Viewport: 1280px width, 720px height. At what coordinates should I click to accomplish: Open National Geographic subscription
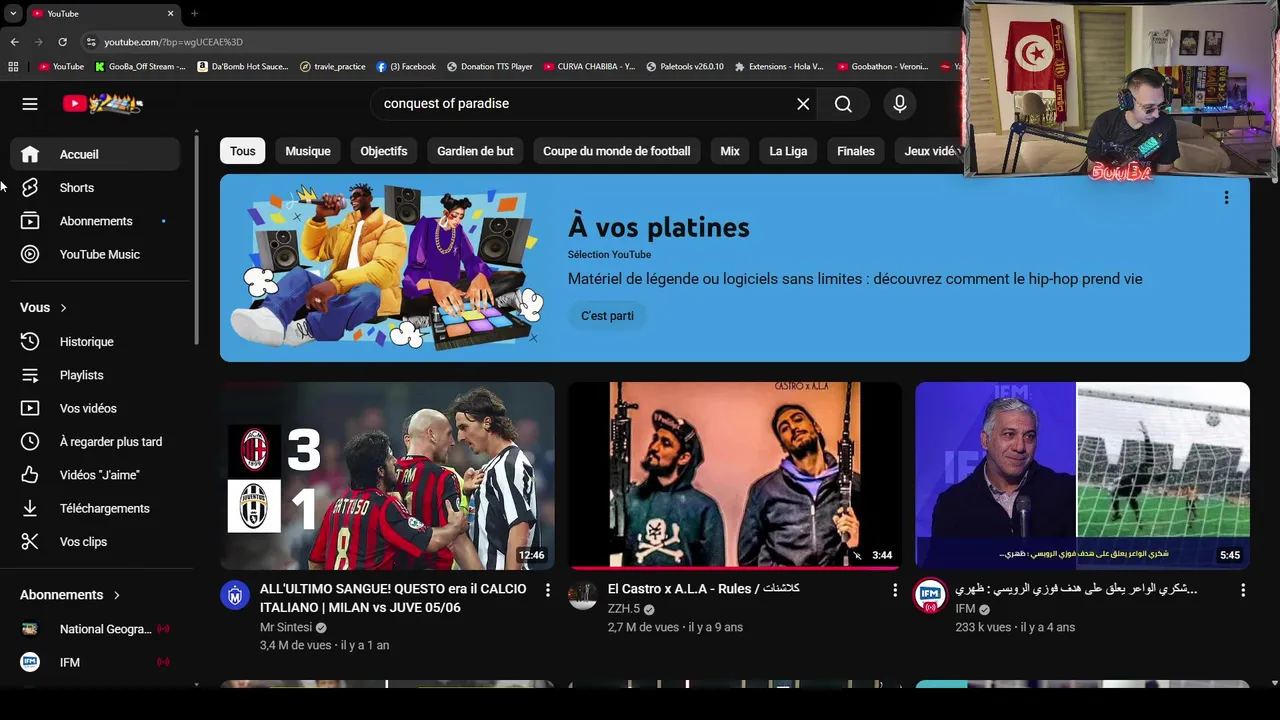click(x=95, y=629)
